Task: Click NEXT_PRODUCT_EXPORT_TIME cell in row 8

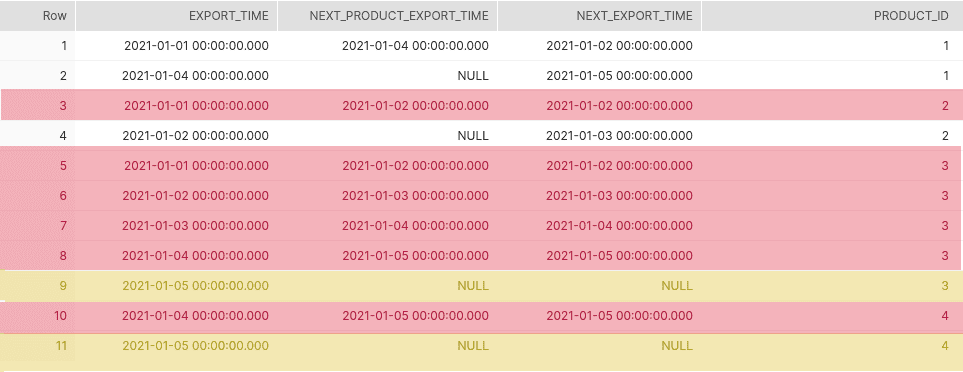Action: click(415, 255)
